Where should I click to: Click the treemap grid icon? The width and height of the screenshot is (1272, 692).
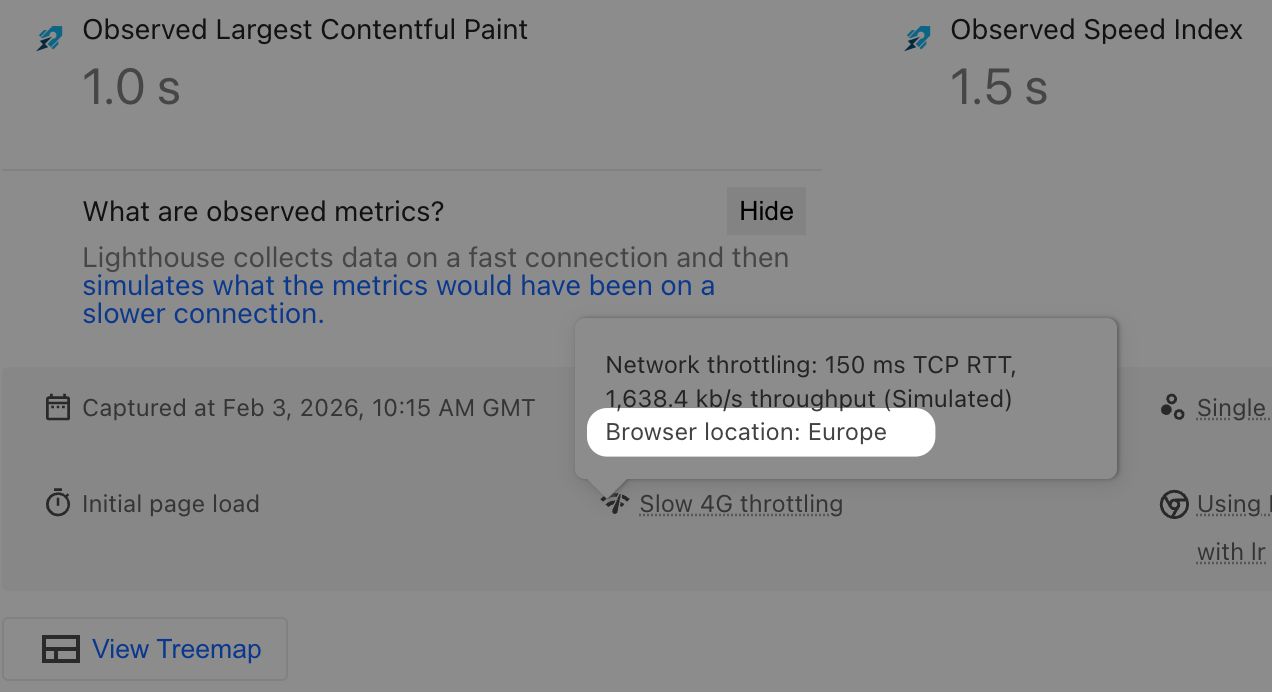click(x=61, y=649)
